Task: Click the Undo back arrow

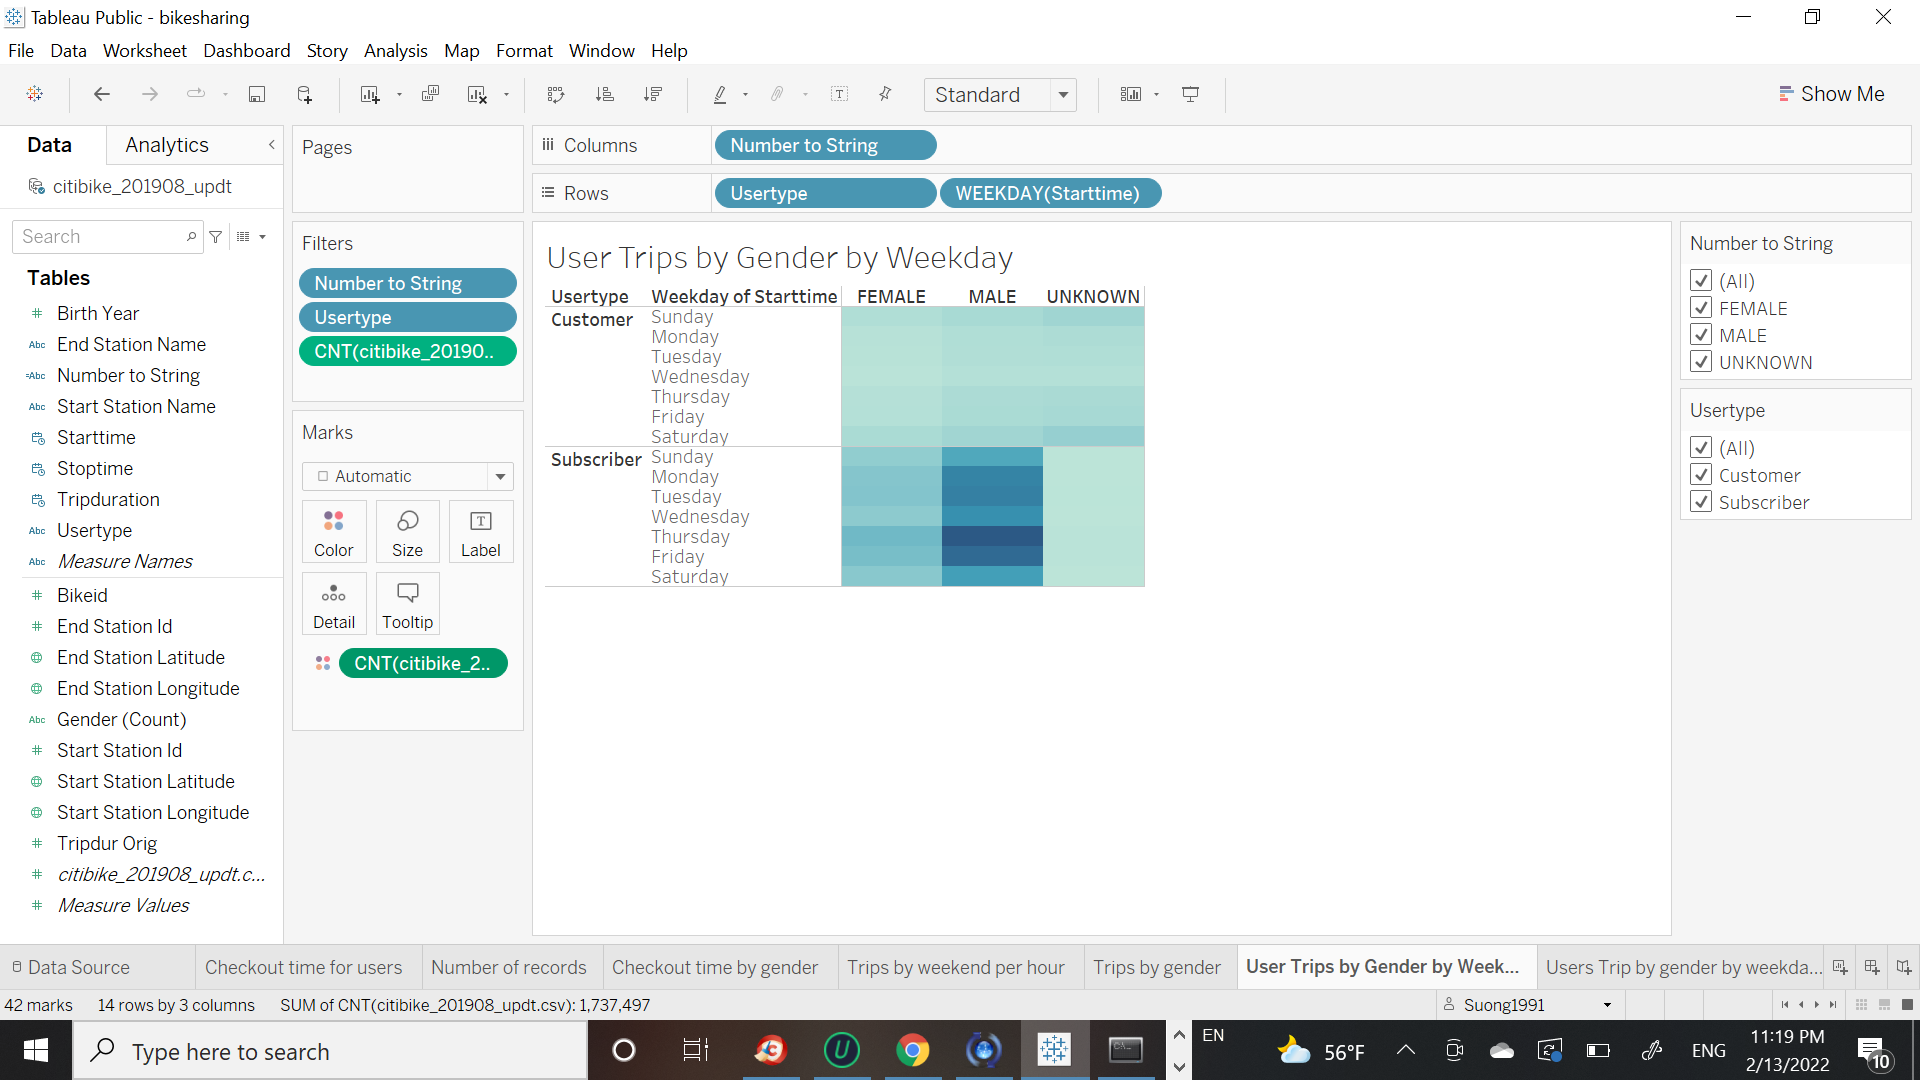Action: 101,94
